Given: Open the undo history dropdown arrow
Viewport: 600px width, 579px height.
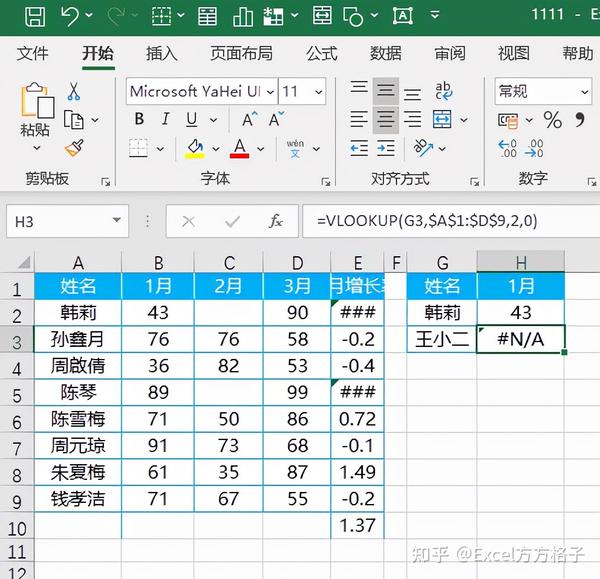Looking at the screenshot, I should pyautogui.click(x=89, y=15).
